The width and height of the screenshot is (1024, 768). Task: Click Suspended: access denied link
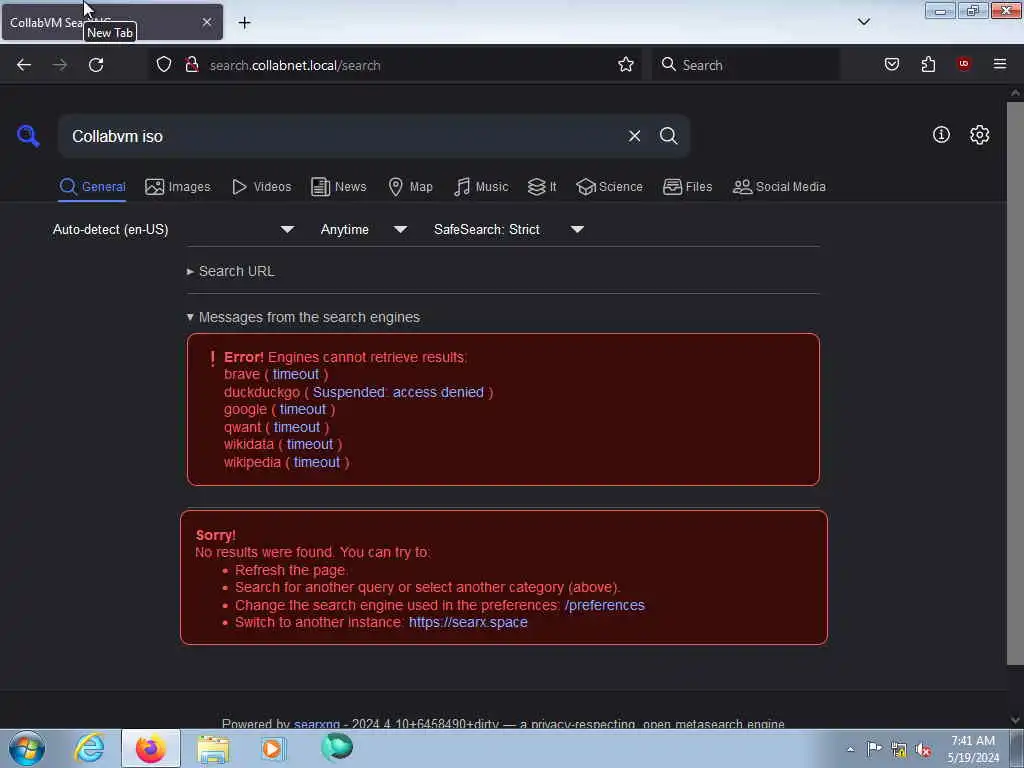[398, 392]
